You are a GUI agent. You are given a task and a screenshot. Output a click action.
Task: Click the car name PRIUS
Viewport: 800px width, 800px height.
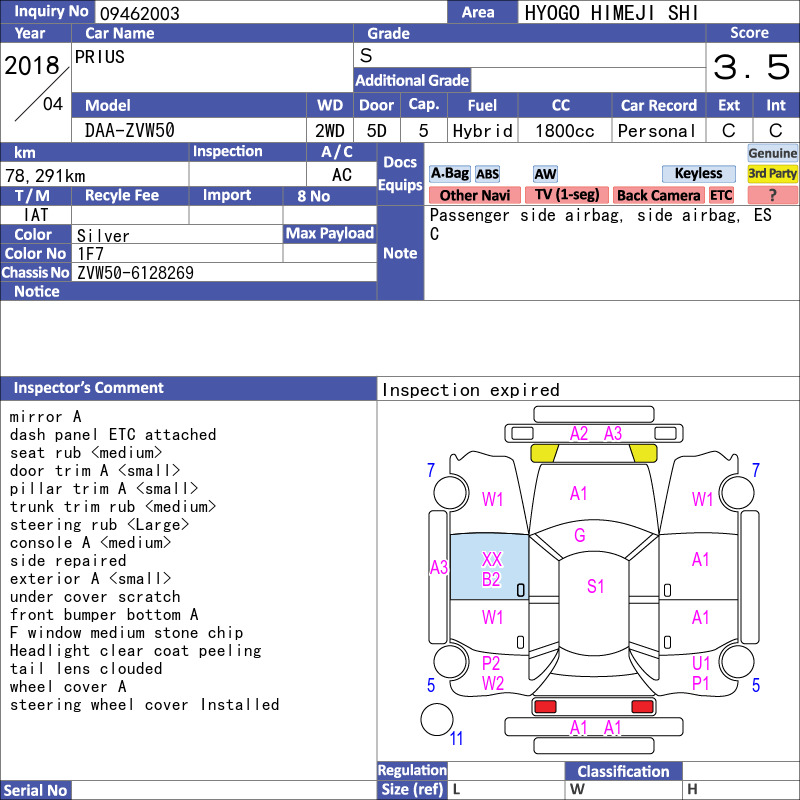(99, 56)
